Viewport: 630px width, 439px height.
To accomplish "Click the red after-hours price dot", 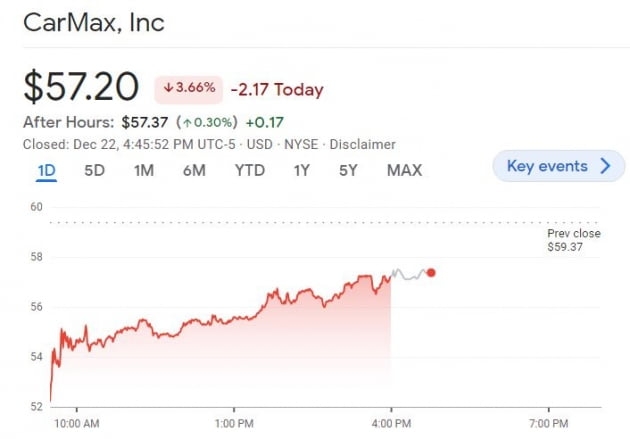I will coord(431,272).
